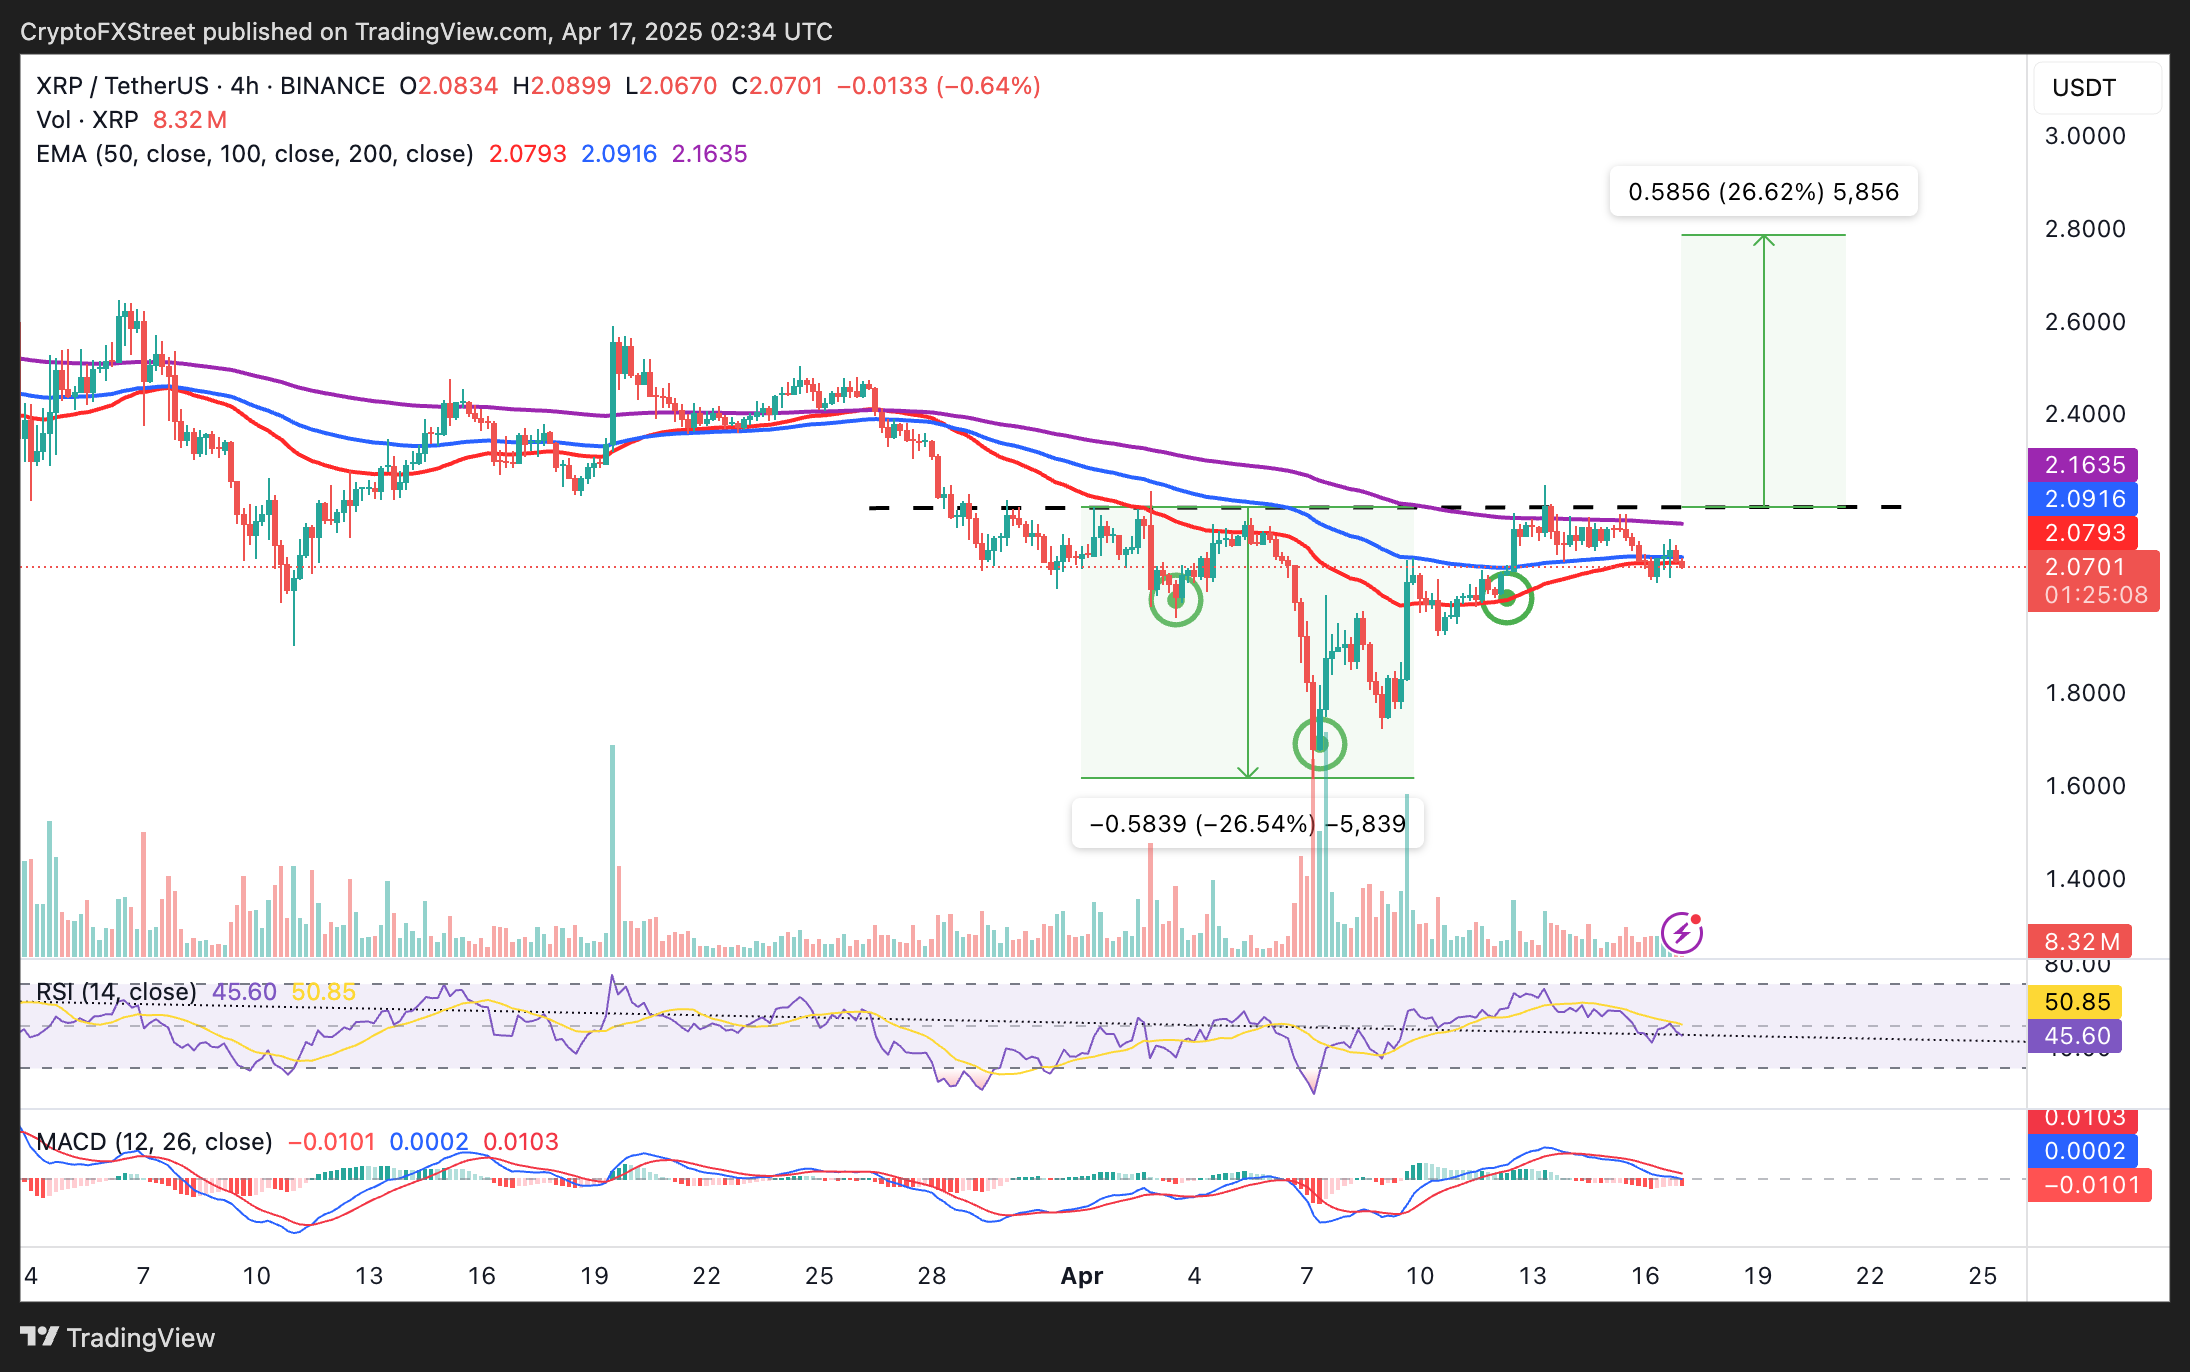Select the MACD (12, 26, close) indicator label
The image size is (2190, 1372).
click(154, 1142)
